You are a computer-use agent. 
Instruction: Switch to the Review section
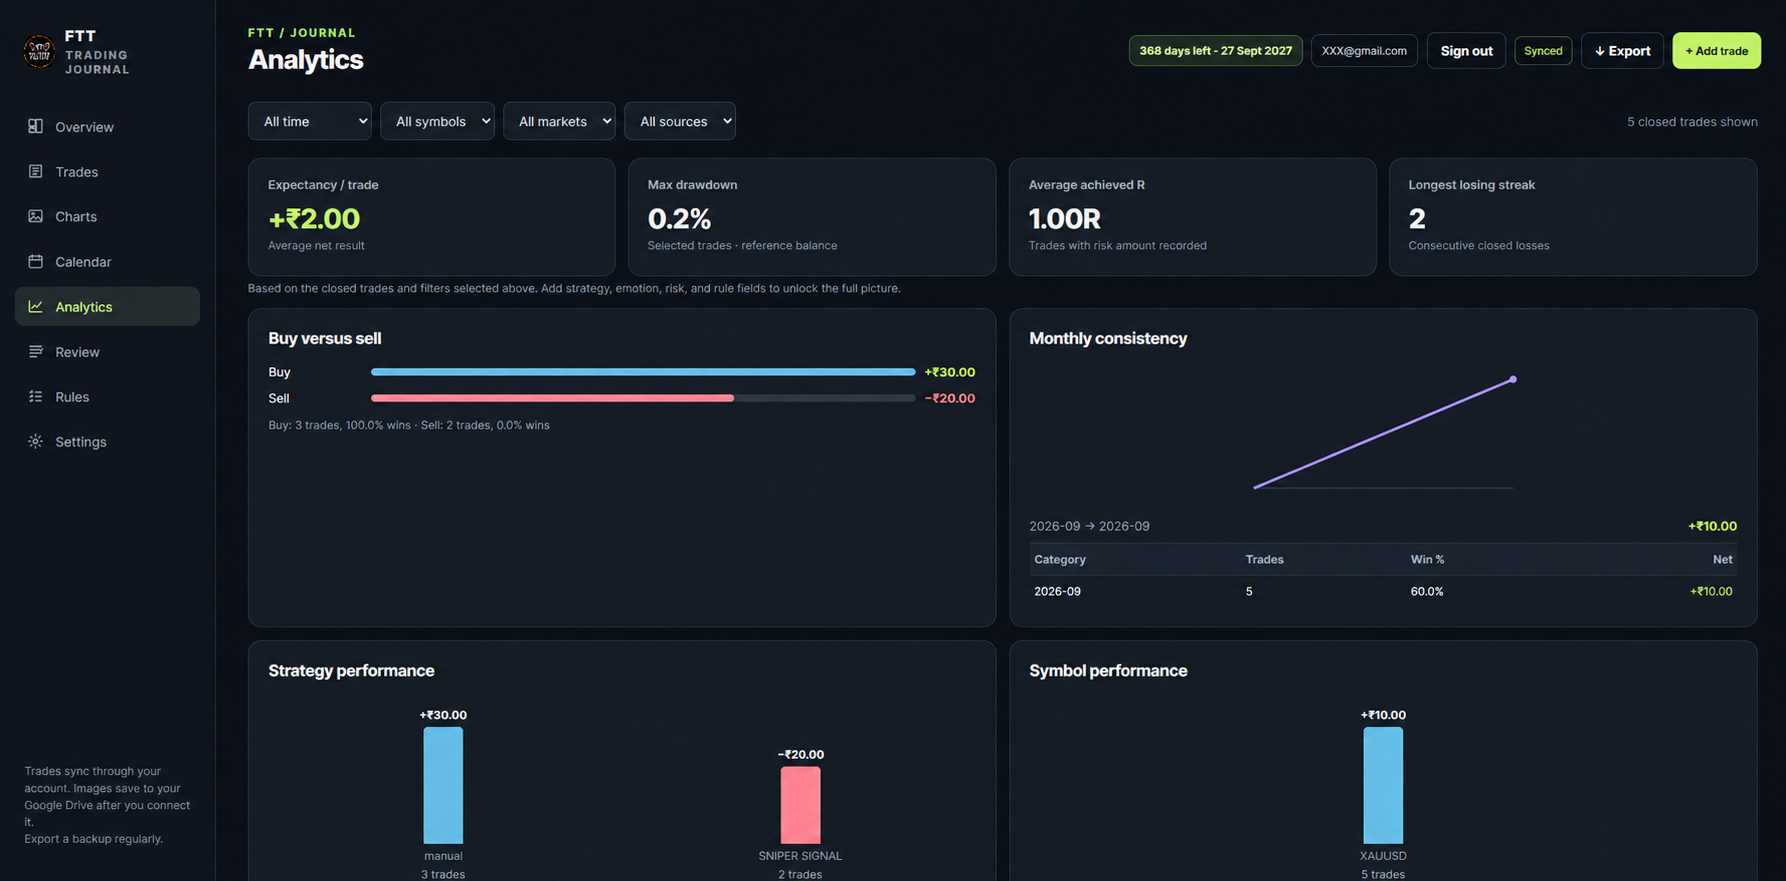107,352
